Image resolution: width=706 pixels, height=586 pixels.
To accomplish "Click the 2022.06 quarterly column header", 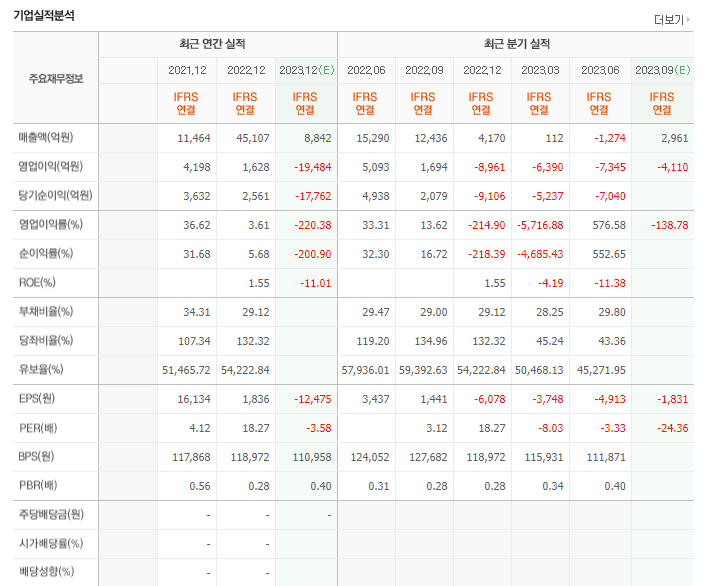I will point(367,70).
